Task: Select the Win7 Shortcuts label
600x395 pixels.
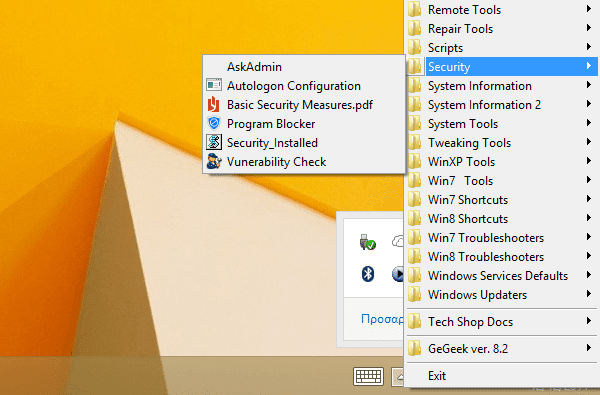Action: pos(468,200)
